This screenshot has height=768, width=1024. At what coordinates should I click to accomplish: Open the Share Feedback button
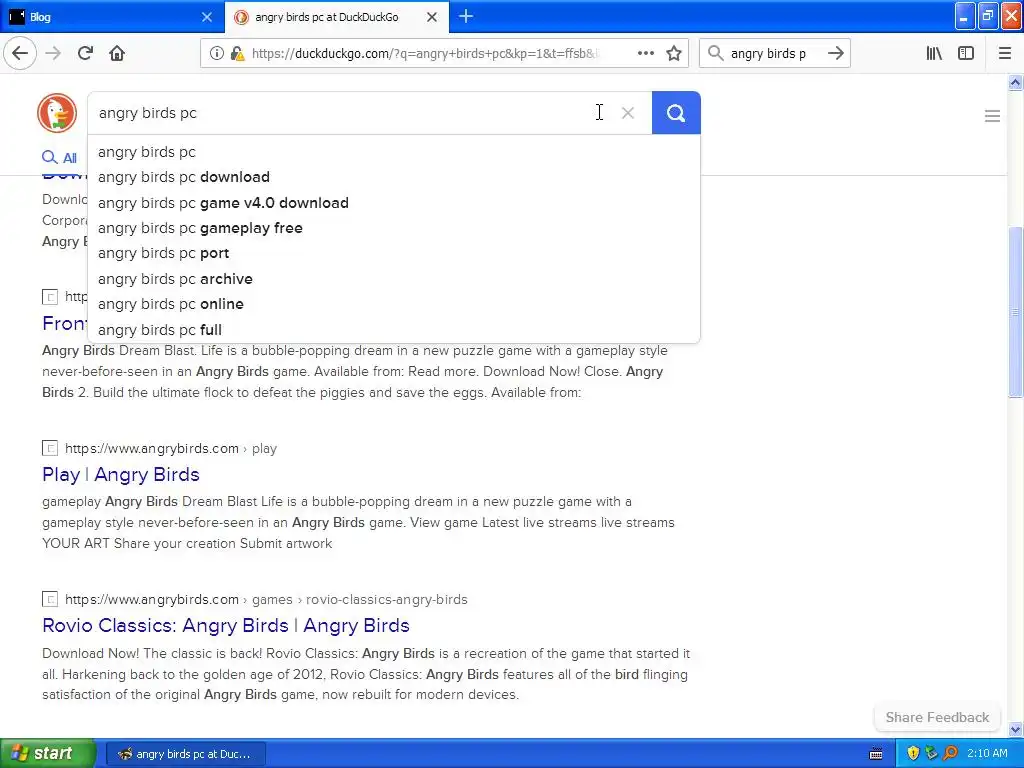pos(937,717)
